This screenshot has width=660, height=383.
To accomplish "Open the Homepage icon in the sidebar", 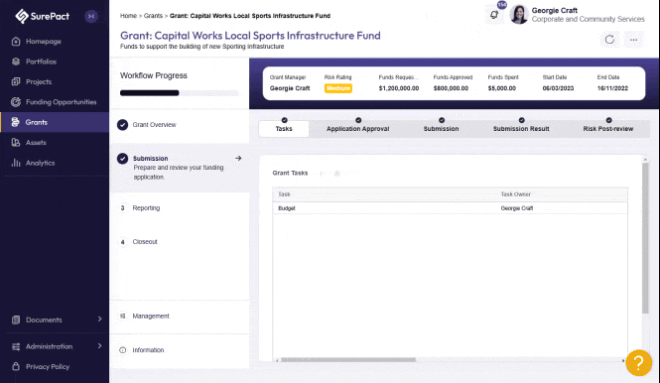I will tap(16, 41).
